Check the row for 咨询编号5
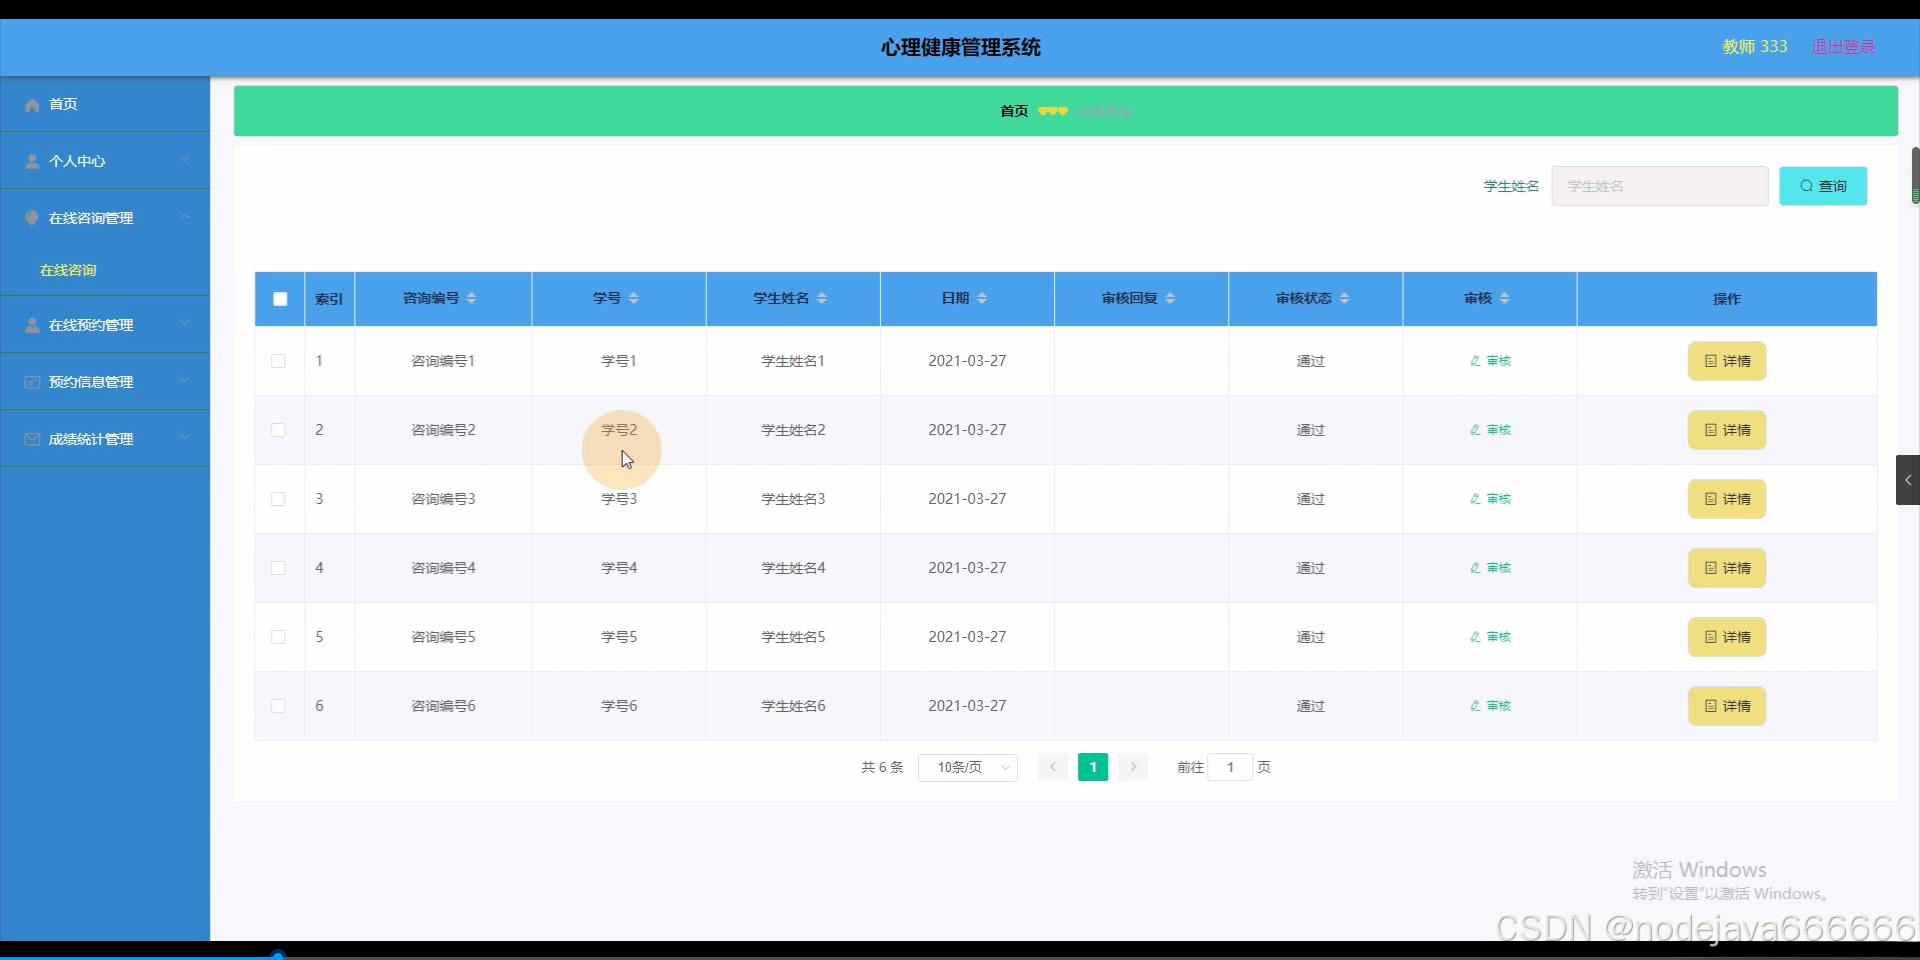Screen dimensions: 1920x960 click(278, 637)
